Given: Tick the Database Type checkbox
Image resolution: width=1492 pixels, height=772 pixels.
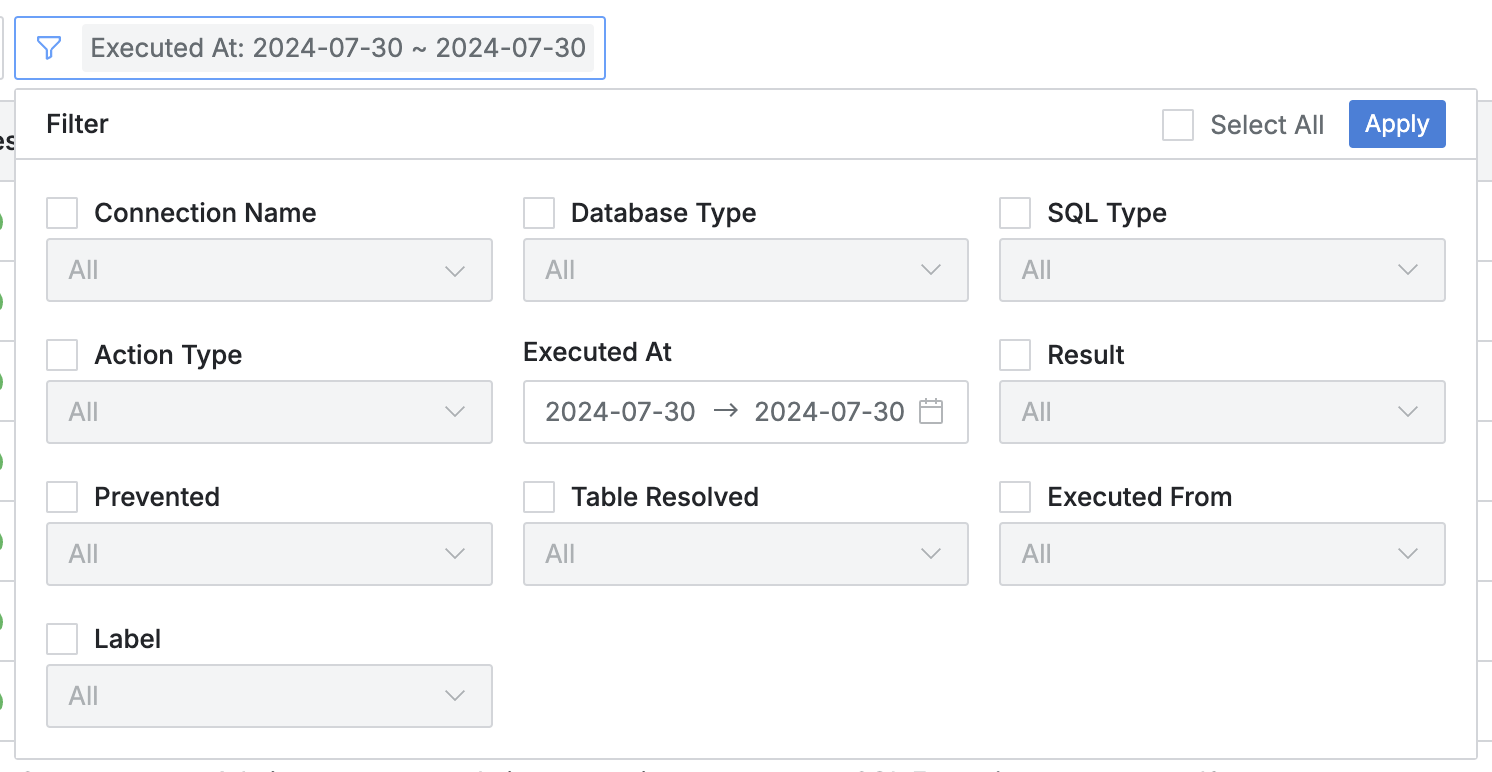Looking at the screenshot, I should (x=539, y=213).
